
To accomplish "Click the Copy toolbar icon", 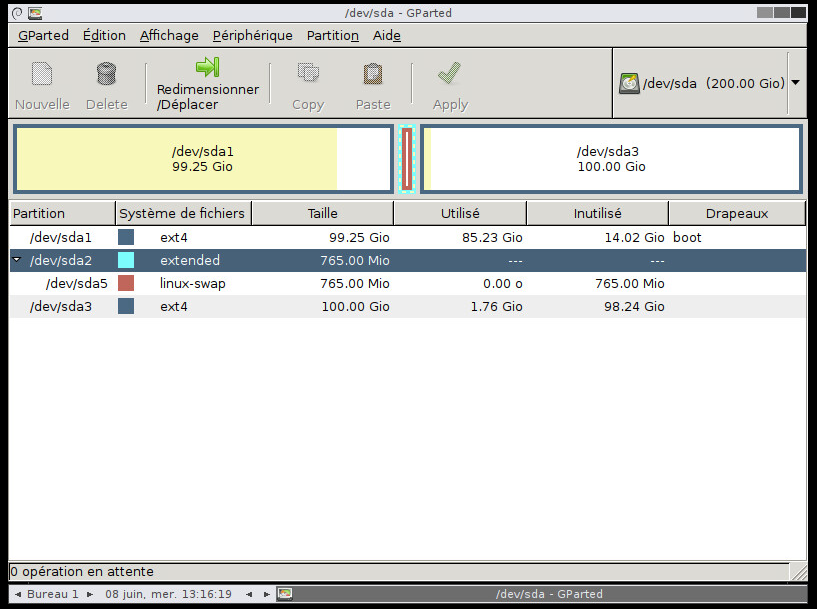I will [308, 74].
